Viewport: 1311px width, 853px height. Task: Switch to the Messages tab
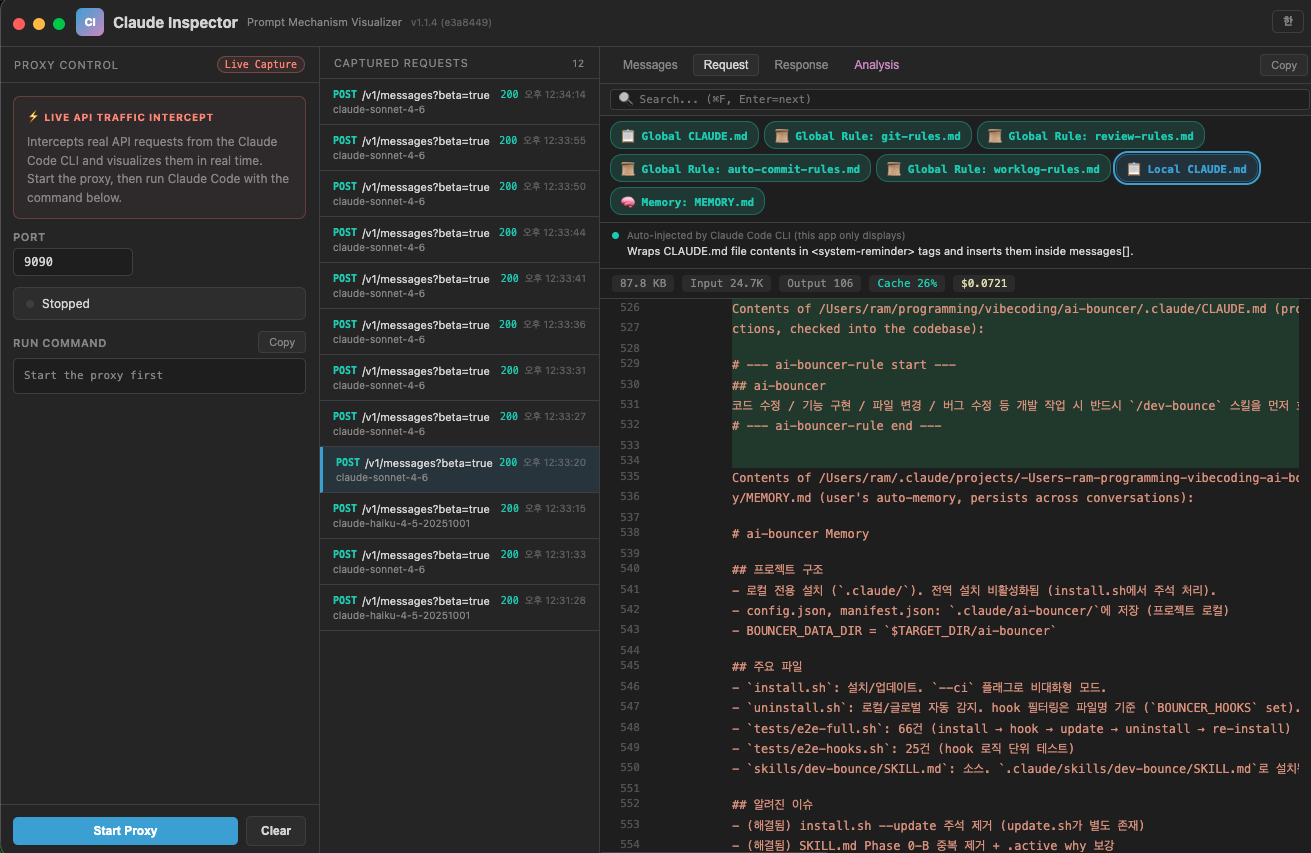650,65
